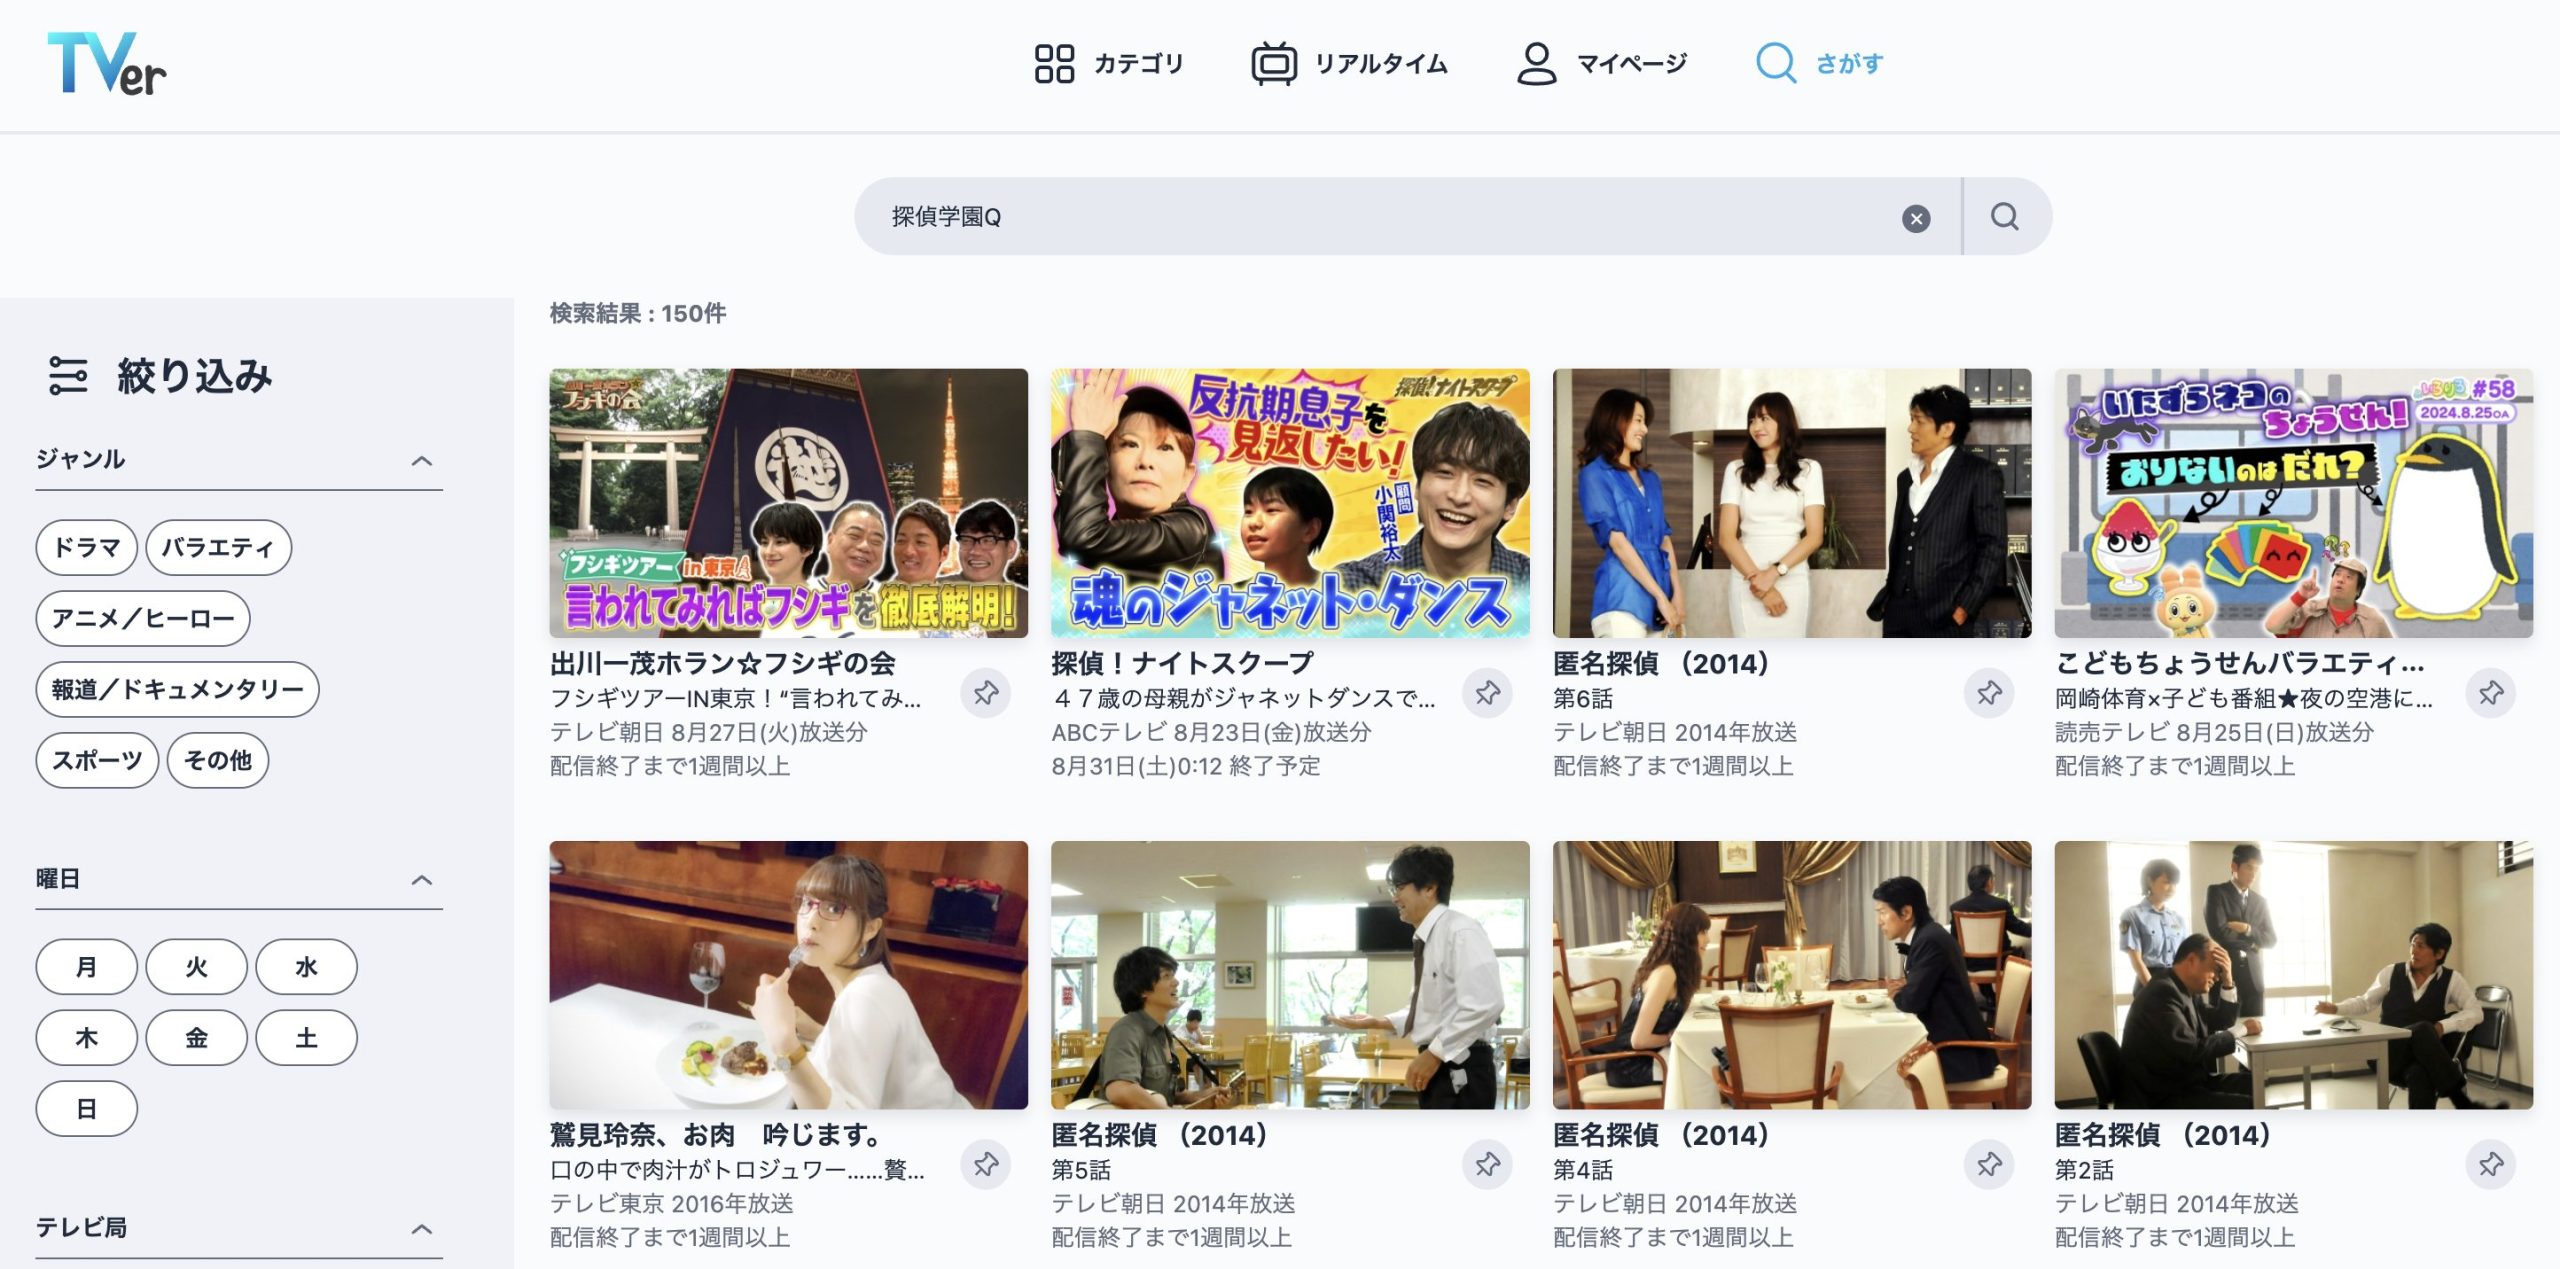Open フシギツアー in 東京 thumbnail
Viewport: 2560px width, 1269px height.
point(789,503)
